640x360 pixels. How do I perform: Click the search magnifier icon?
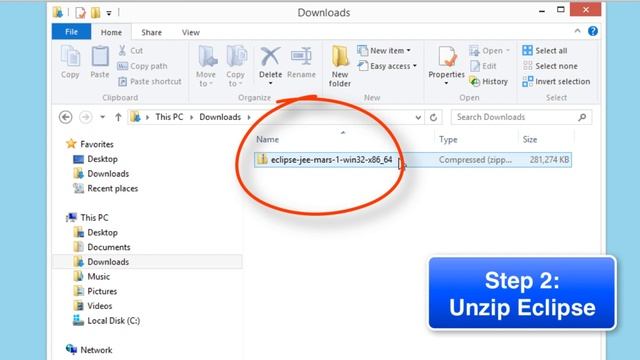click(582, 117)
